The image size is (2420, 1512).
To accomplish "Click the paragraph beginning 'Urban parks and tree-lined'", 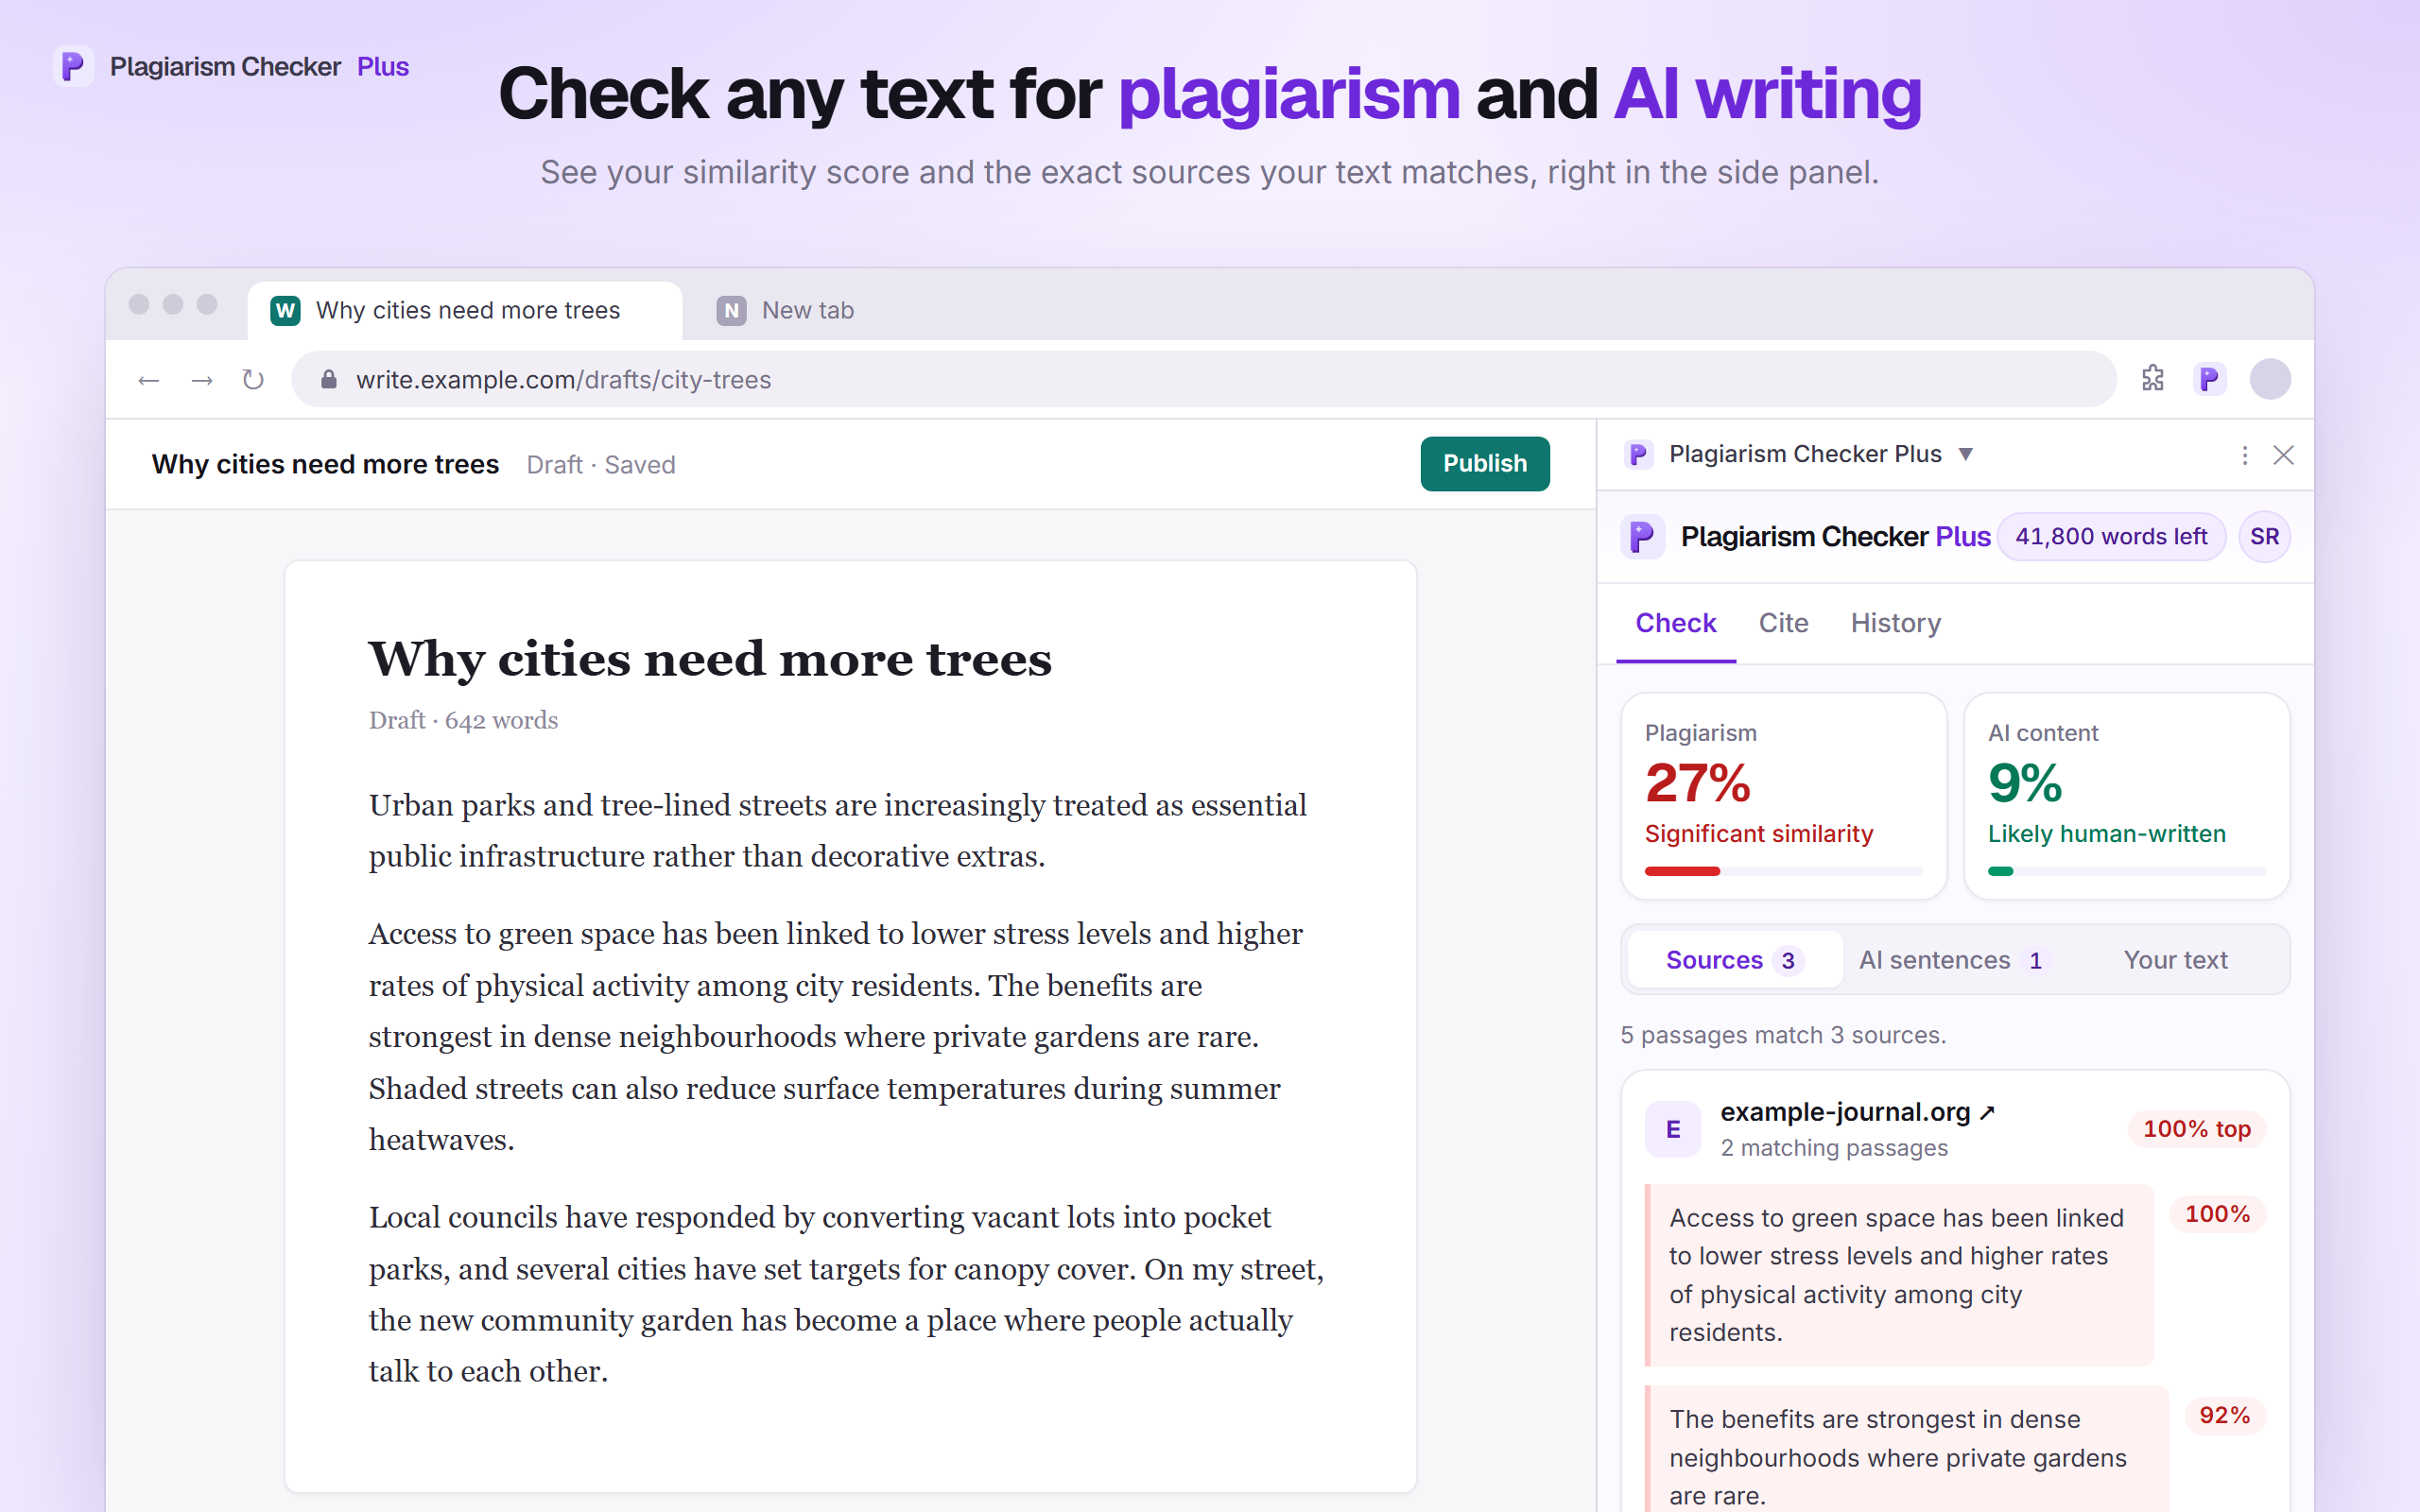I will [x=838, y=830].
